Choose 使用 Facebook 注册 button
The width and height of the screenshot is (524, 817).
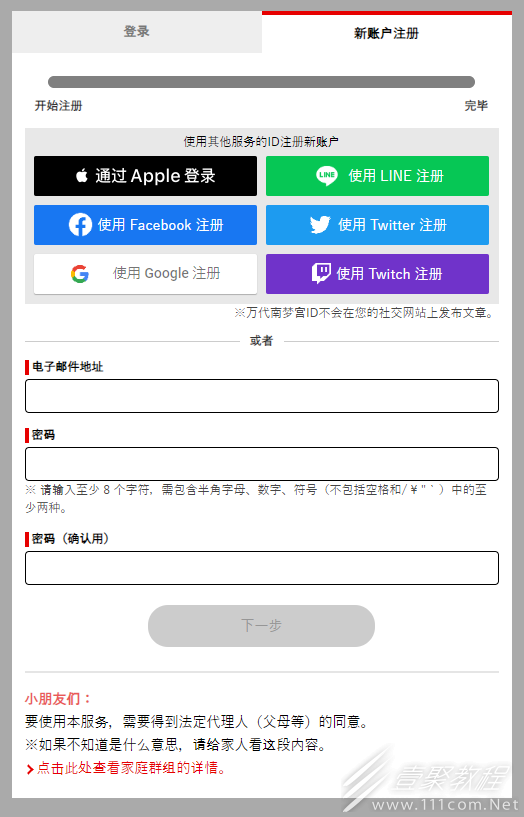(x=145, y=225)
